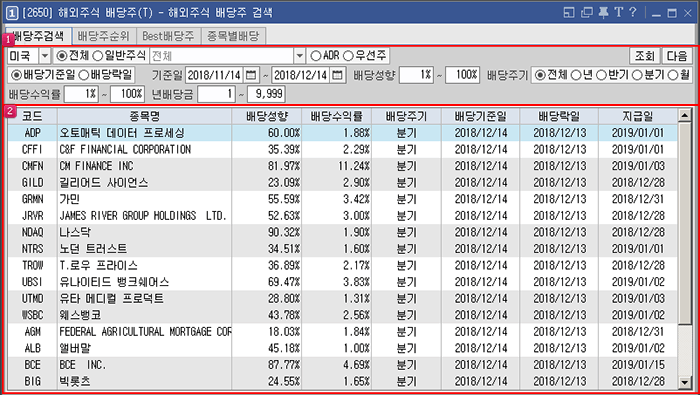Click the 년배당금 minimum field showing 1

(217, 94)
